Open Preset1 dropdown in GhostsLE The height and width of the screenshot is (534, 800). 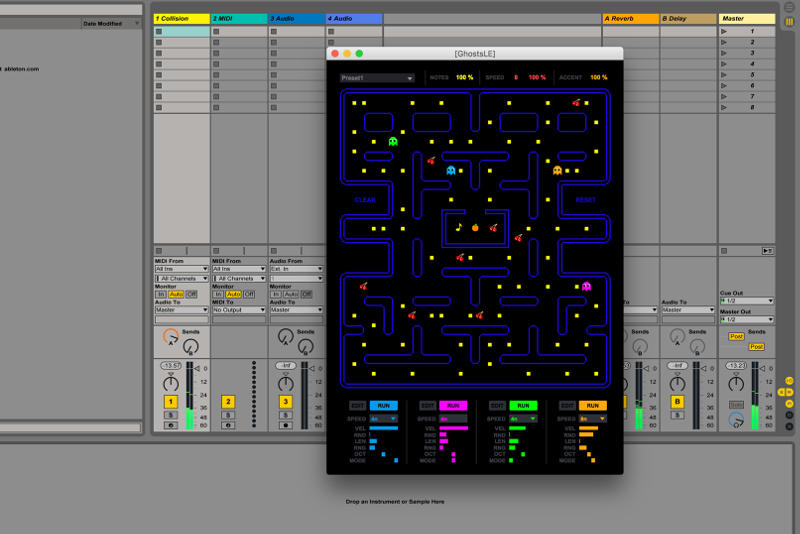(377, 78)
